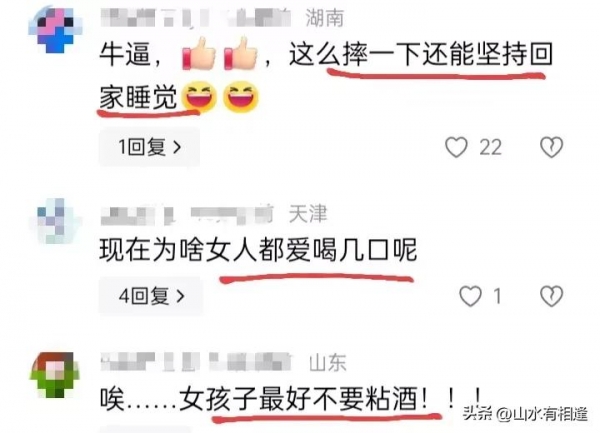The width and height of the screenshot is (600, 433).
Task: Tap the 湖南 location label
Action: tap(324, 18)
